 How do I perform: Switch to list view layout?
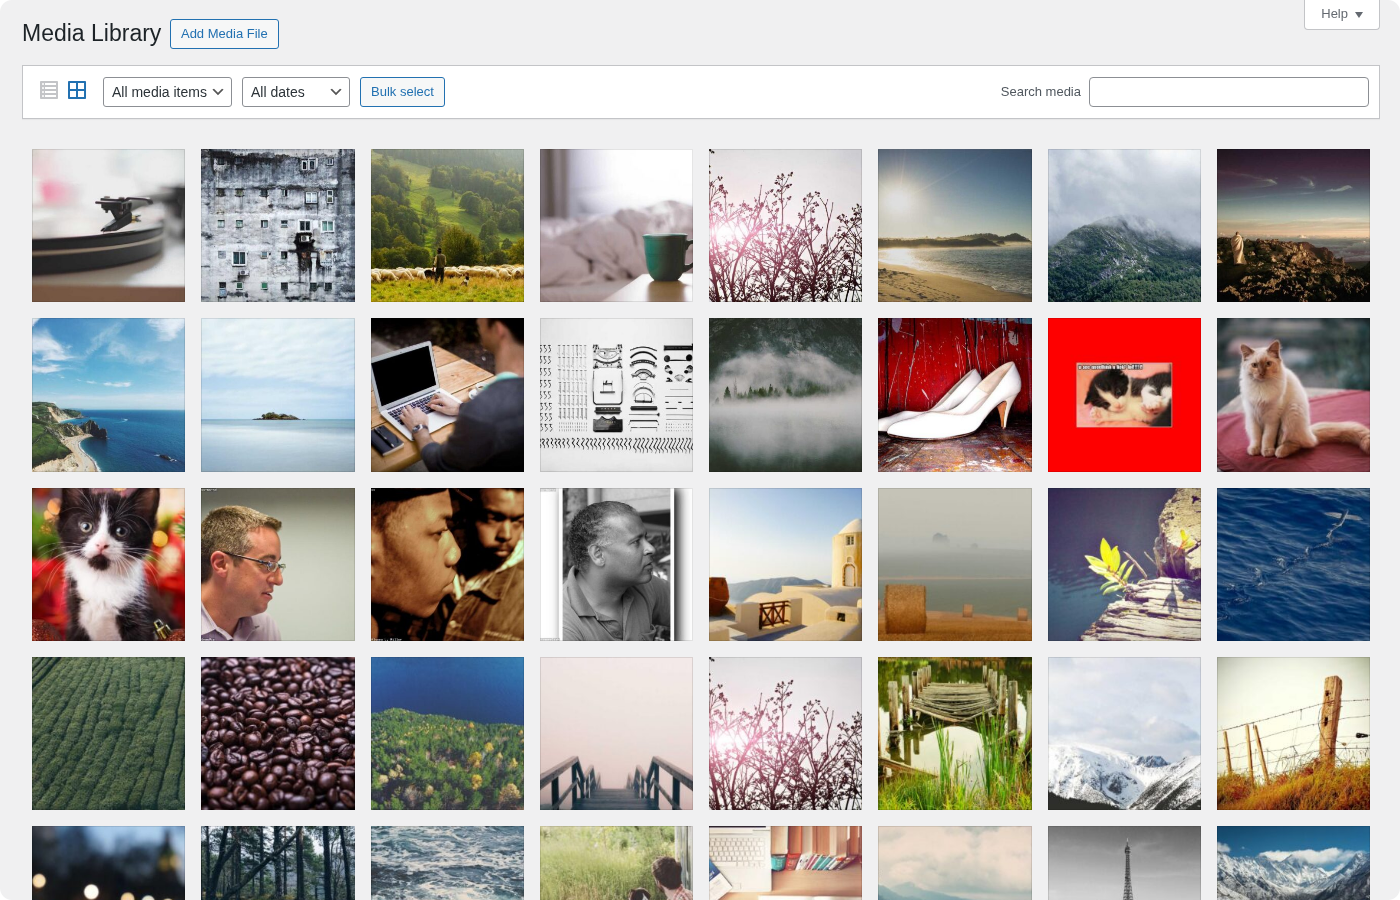click(49, 90)
